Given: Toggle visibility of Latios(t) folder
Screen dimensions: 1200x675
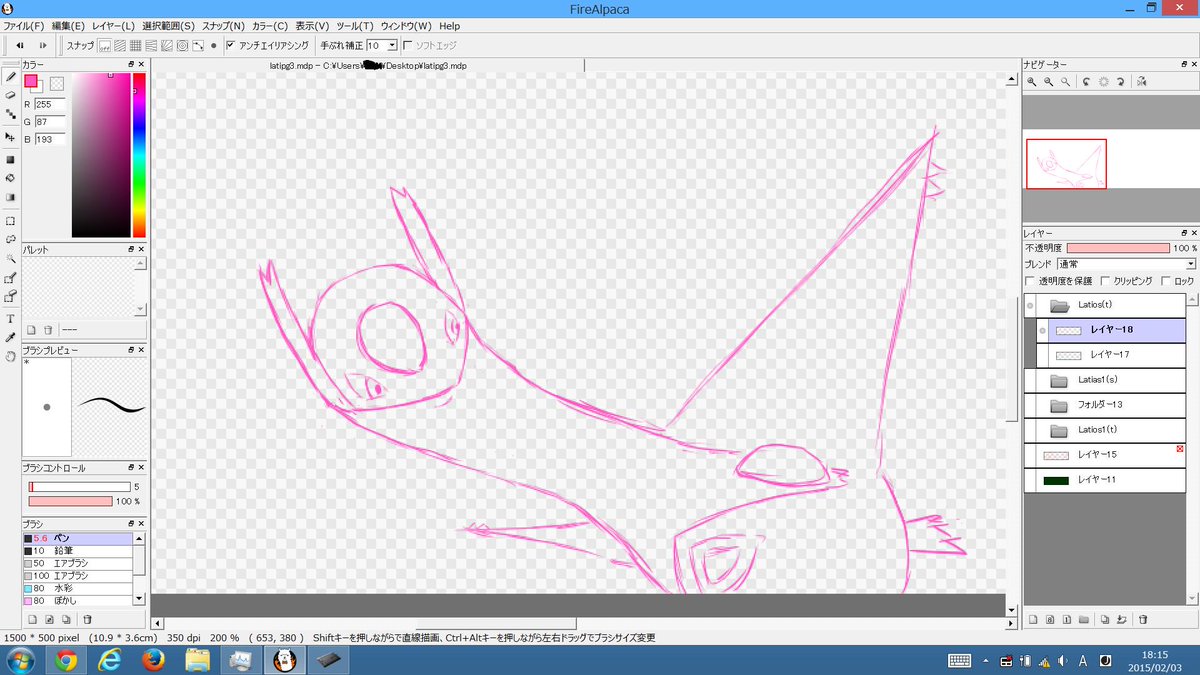Looking at the screenshot, I should point(1030,305).
